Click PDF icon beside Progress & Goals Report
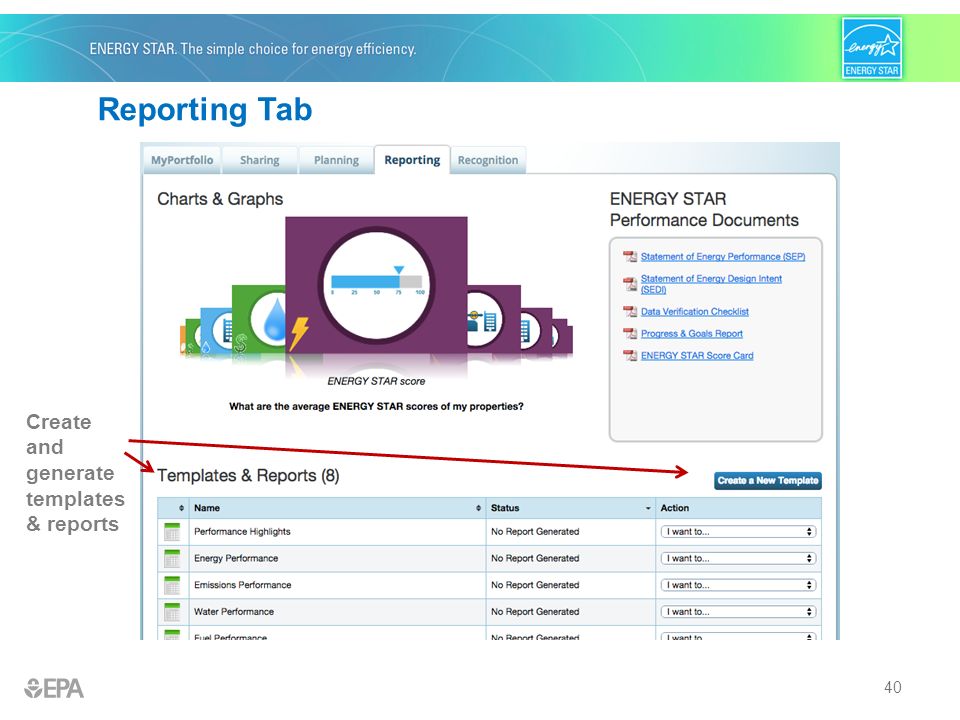The height and width of the screenshot is (720, 960). tap(630, 334)
